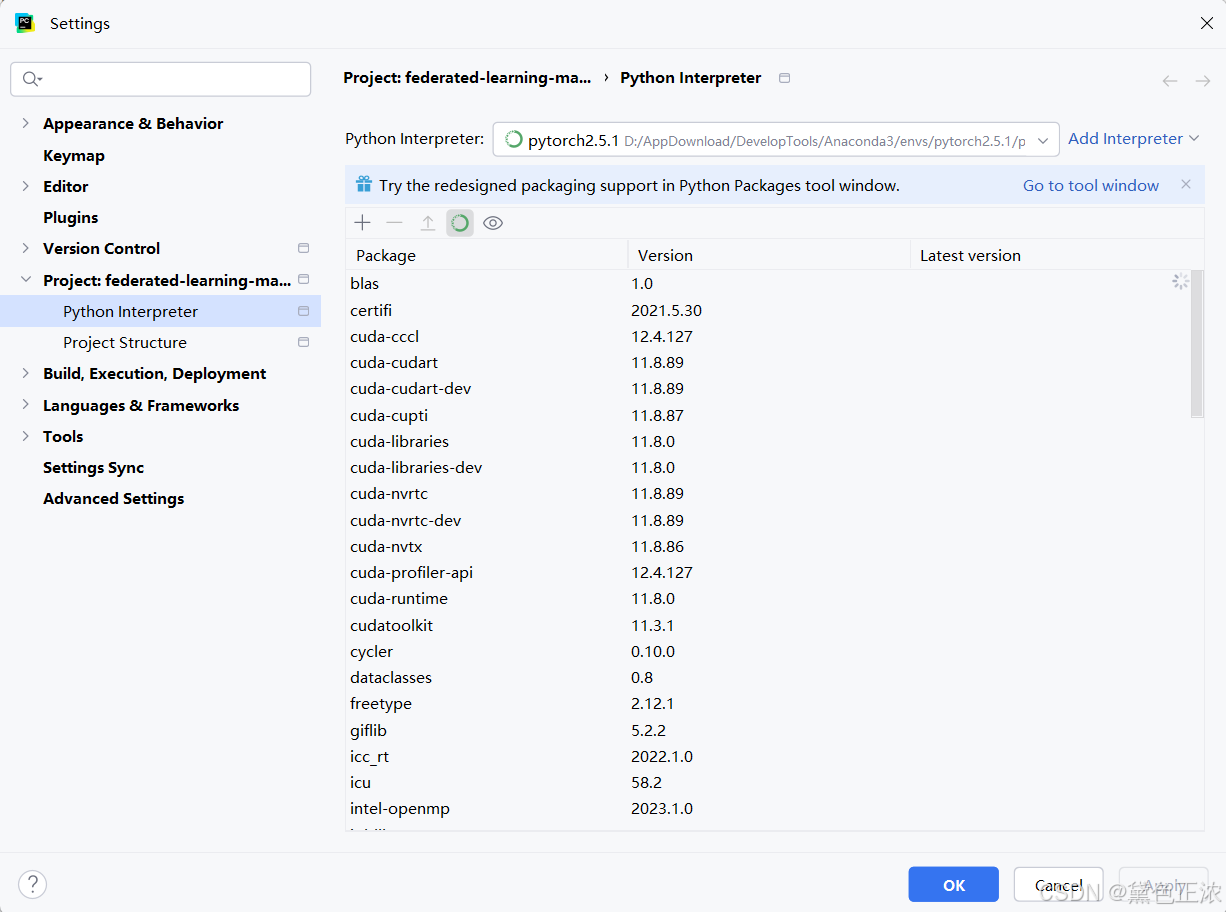
Task: Click project icon next to Project Structure
Action: click(x=304, y=342)
